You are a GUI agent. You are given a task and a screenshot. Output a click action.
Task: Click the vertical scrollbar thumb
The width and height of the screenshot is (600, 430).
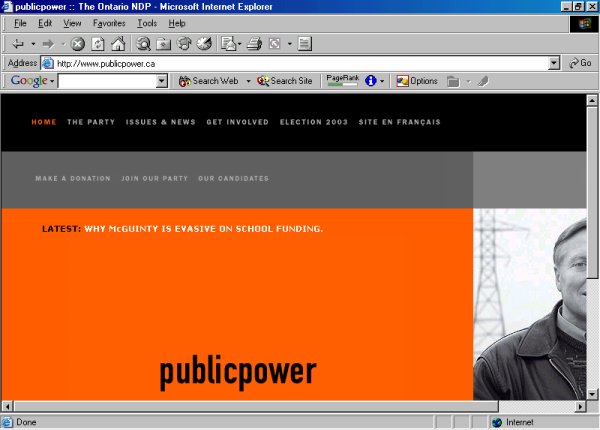click(592, 192)
